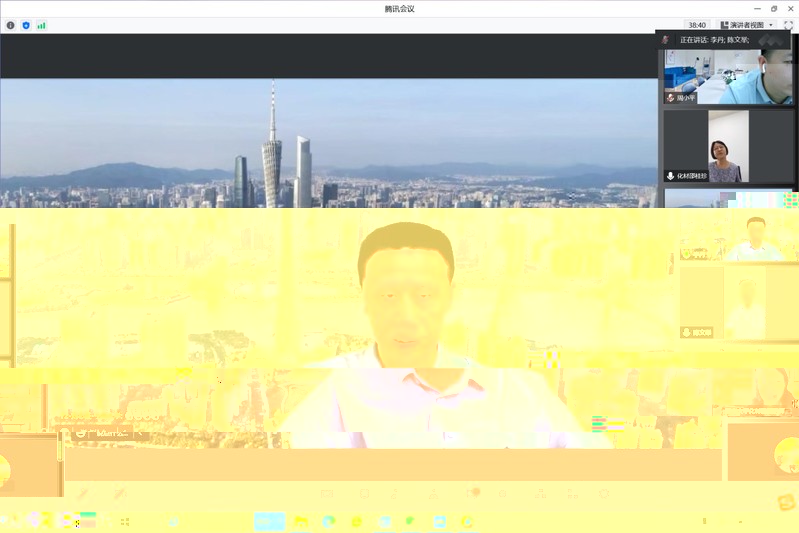
Task: Click the microphone icon on 化机邵桂珍's tile
Action: tap(670, 176)
